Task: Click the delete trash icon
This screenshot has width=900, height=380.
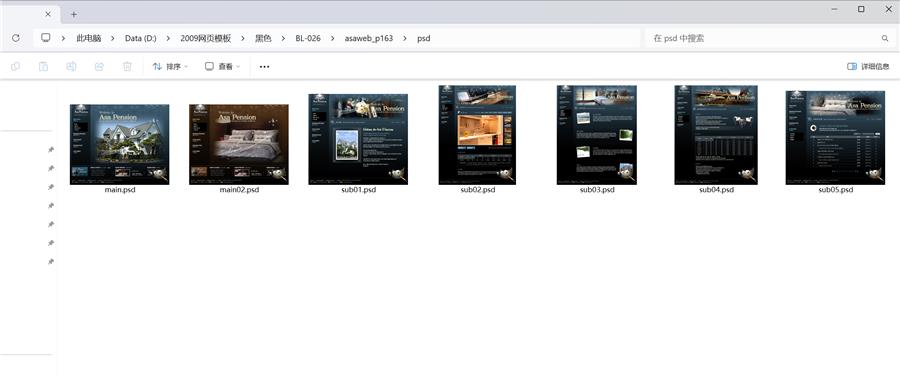Action: click(x=127, y=67)
